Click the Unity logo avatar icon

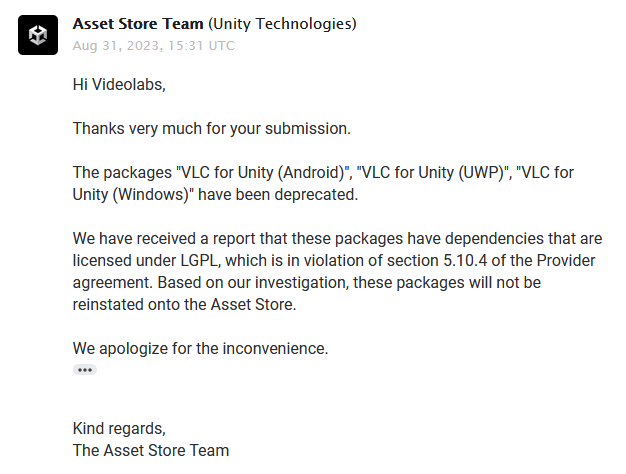coord(38,35)
